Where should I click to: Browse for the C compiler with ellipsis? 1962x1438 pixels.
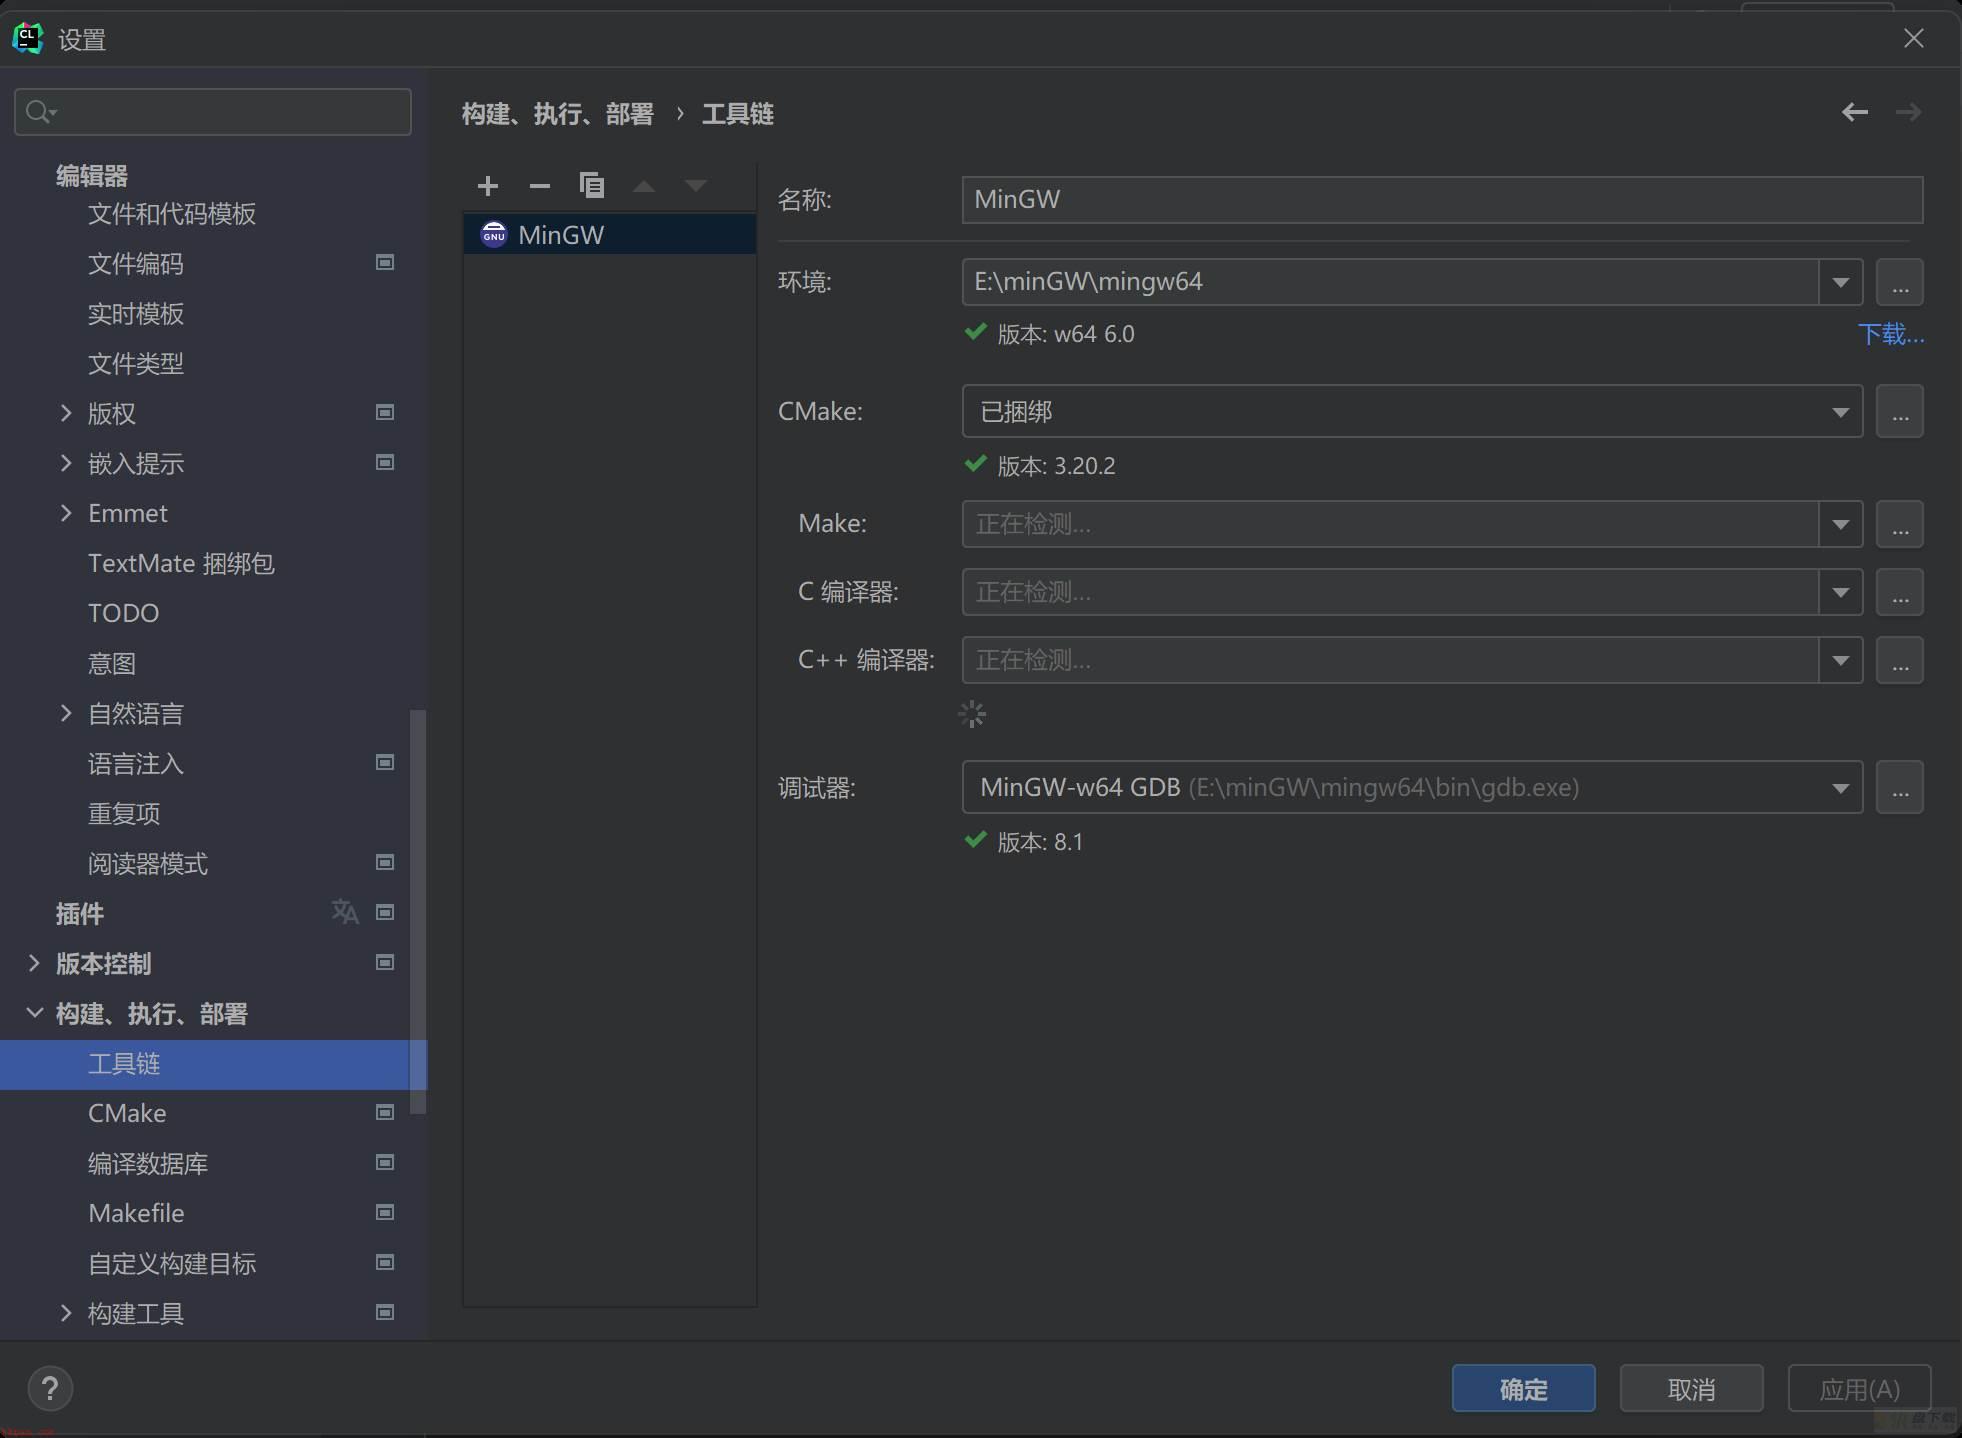[1900, 592]
